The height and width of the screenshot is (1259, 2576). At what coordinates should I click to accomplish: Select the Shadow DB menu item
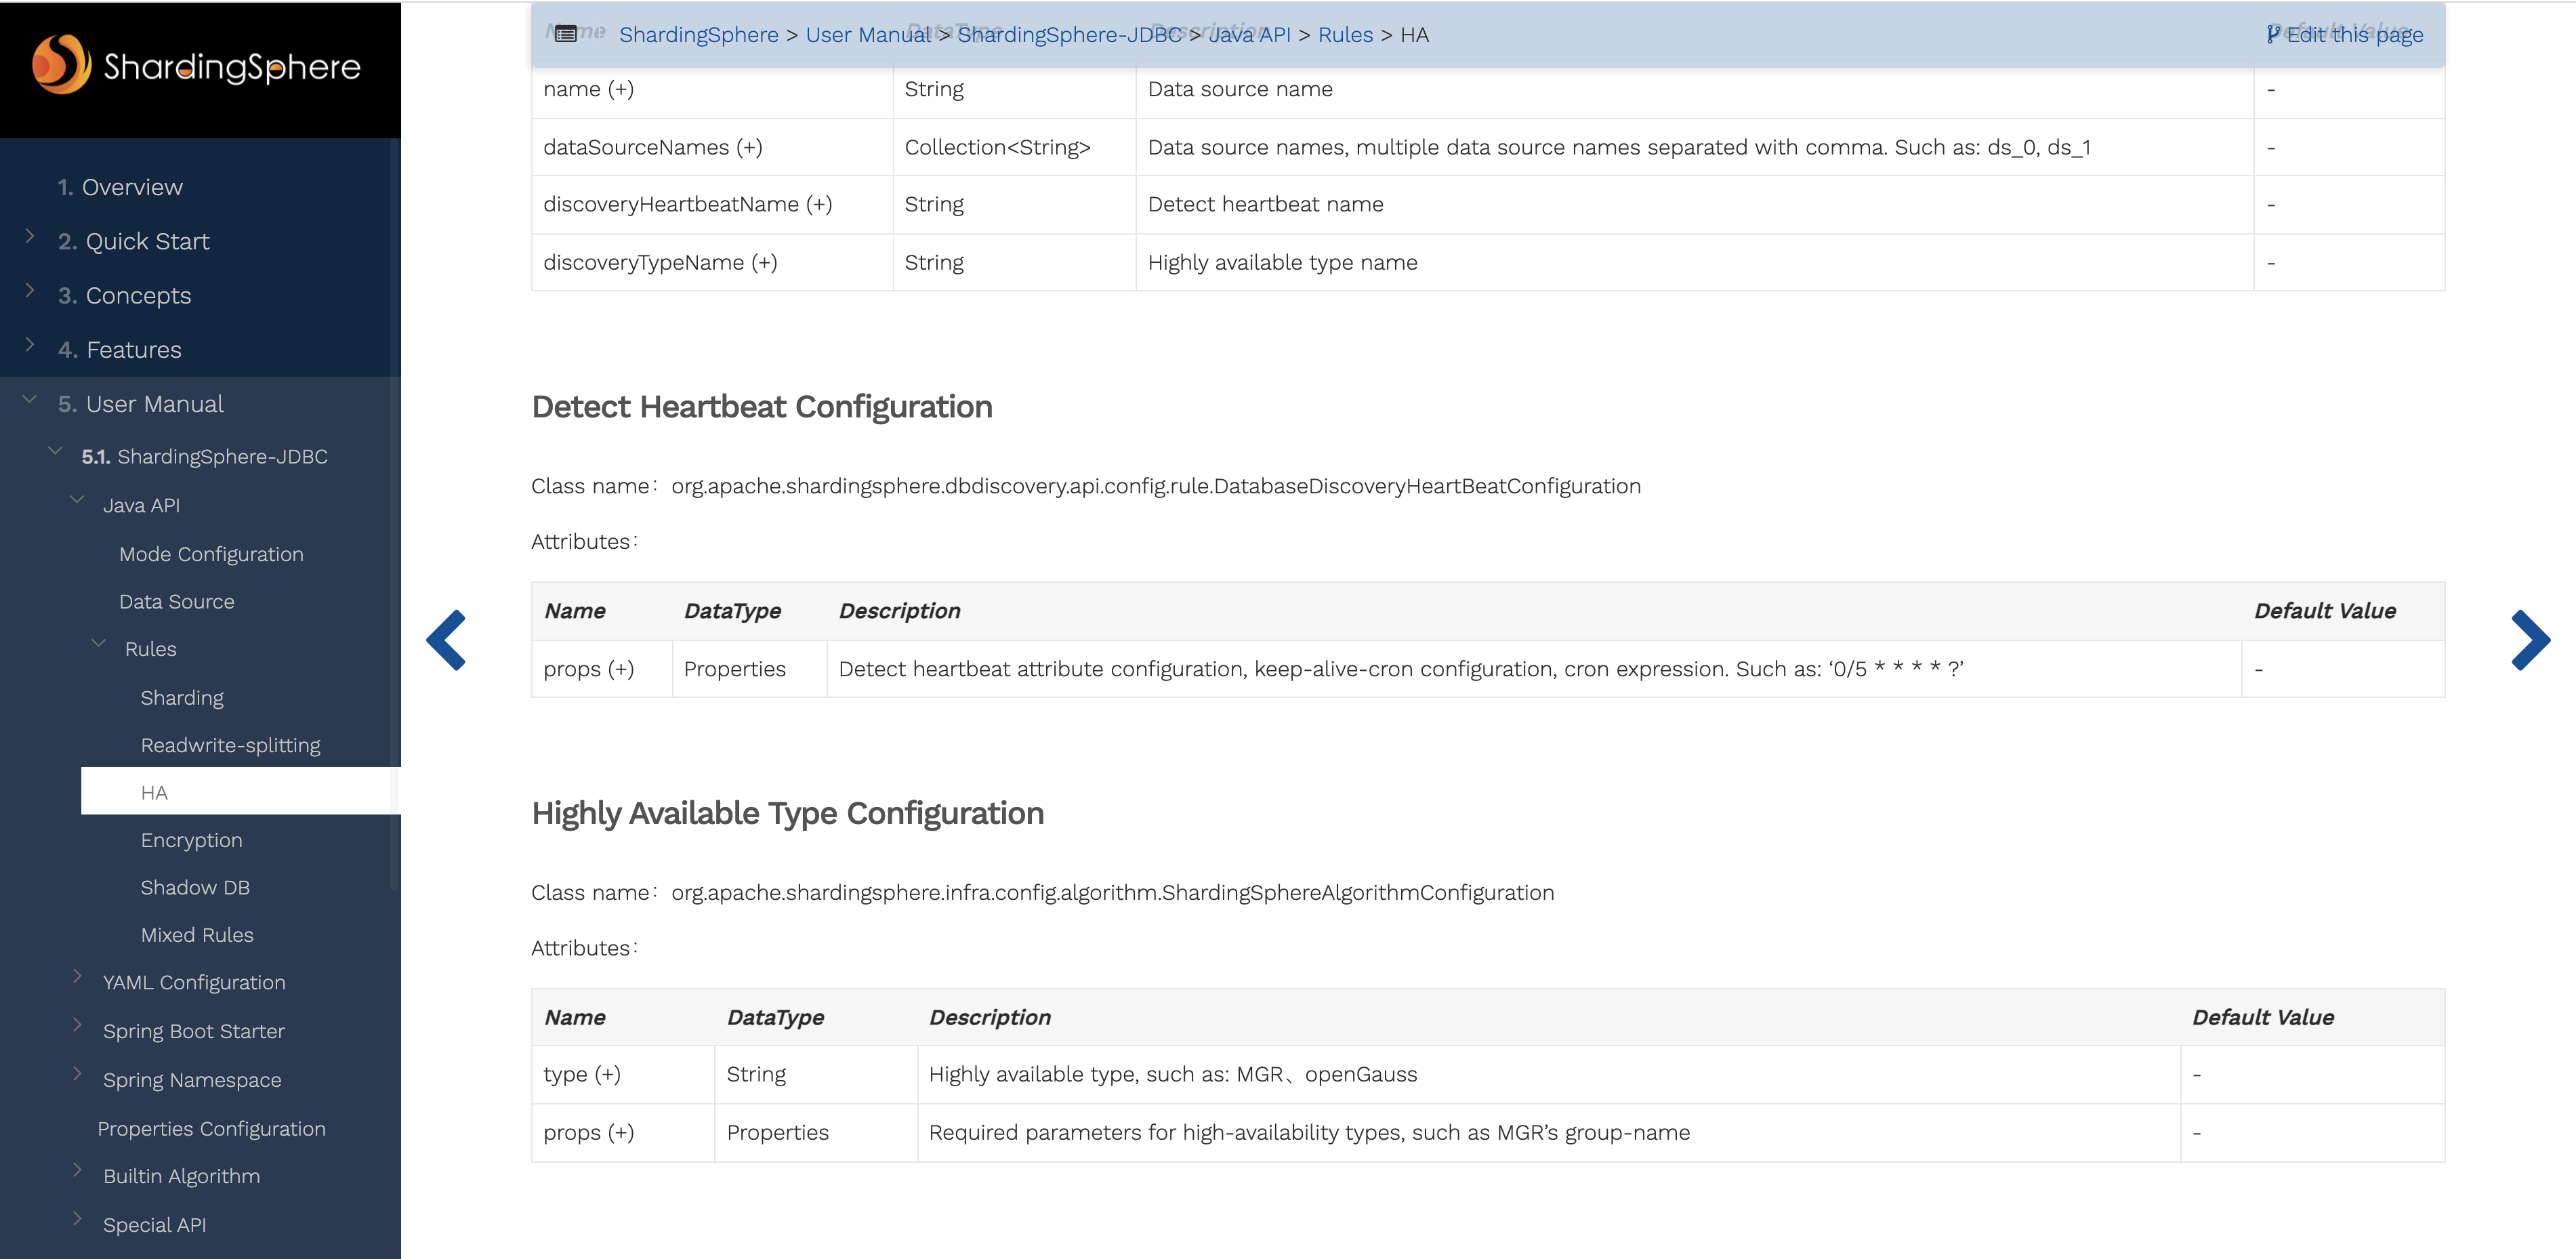pos(195,888)
